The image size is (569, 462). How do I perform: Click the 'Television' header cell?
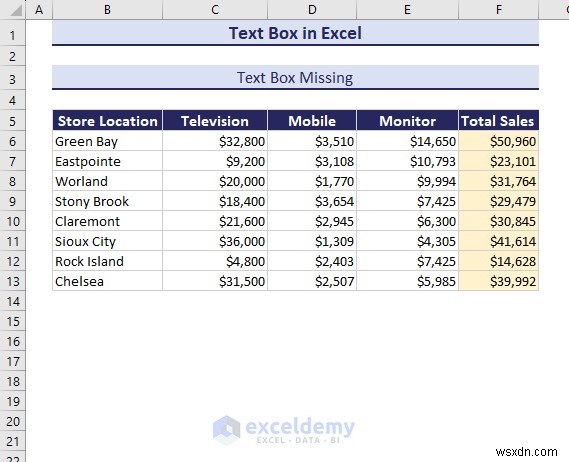click(215, 120)
